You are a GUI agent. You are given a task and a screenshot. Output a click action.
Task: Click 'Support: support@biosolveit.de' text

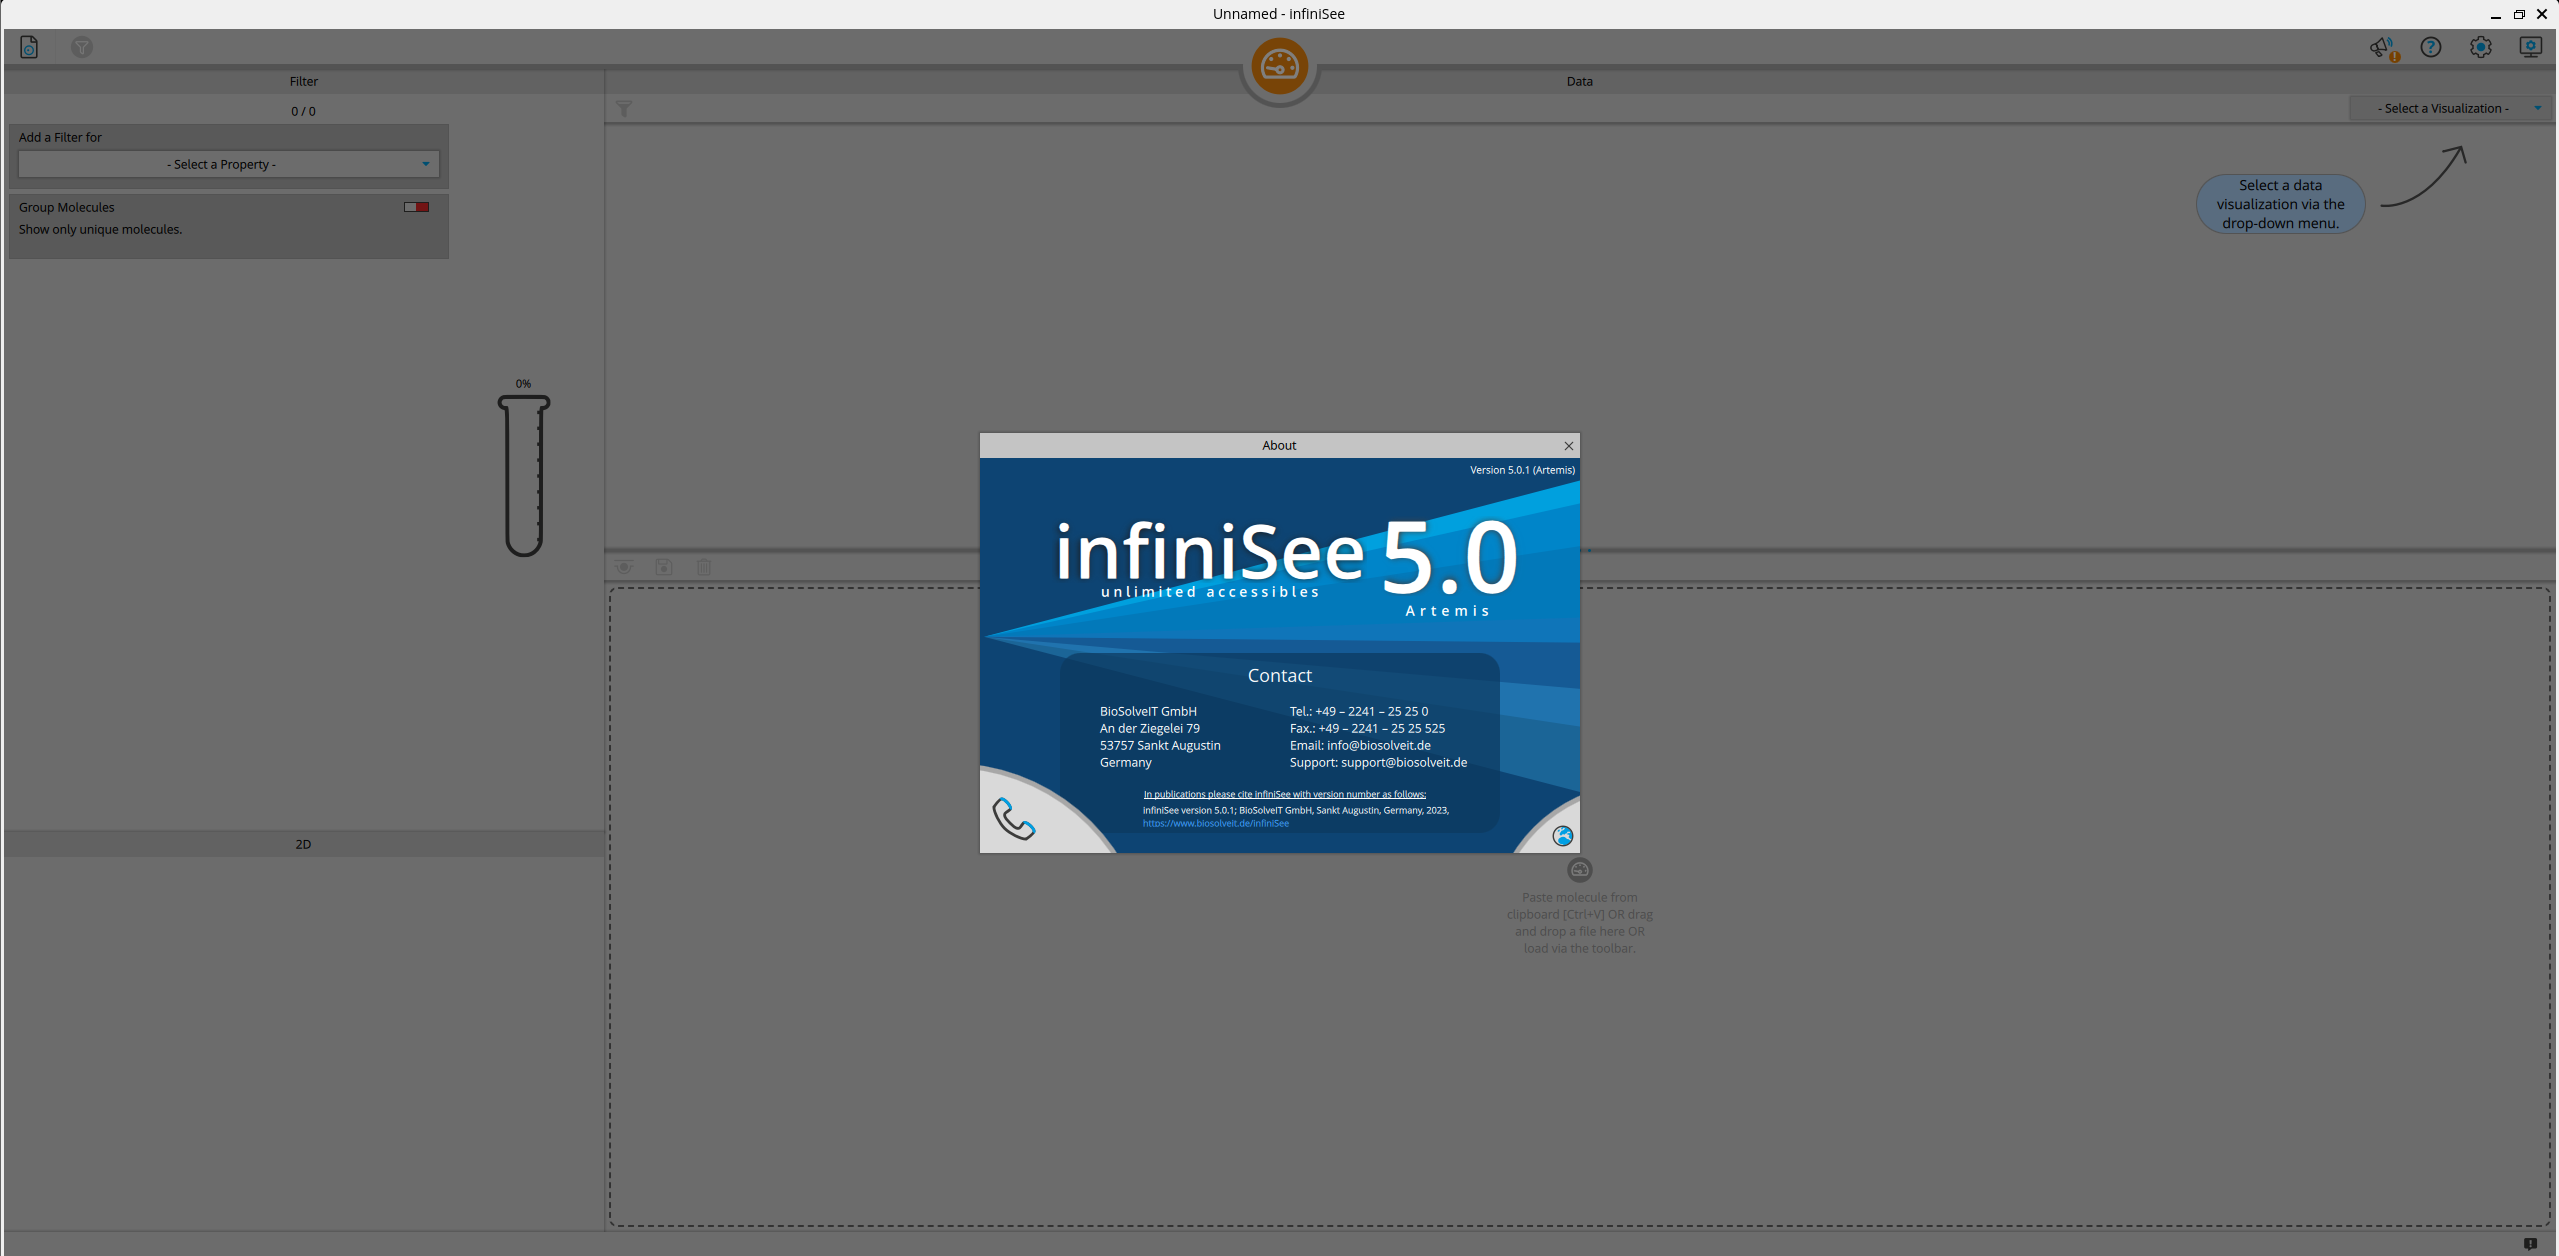tap(1378, 762)
